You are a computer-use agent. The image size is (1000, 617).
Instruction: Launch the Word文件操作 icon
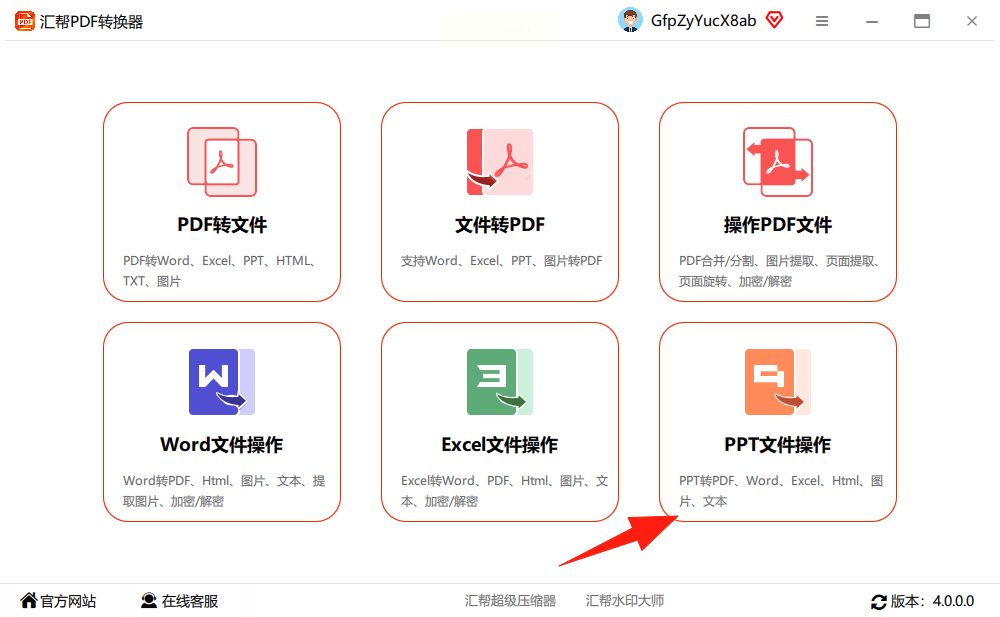pos(222,382)
